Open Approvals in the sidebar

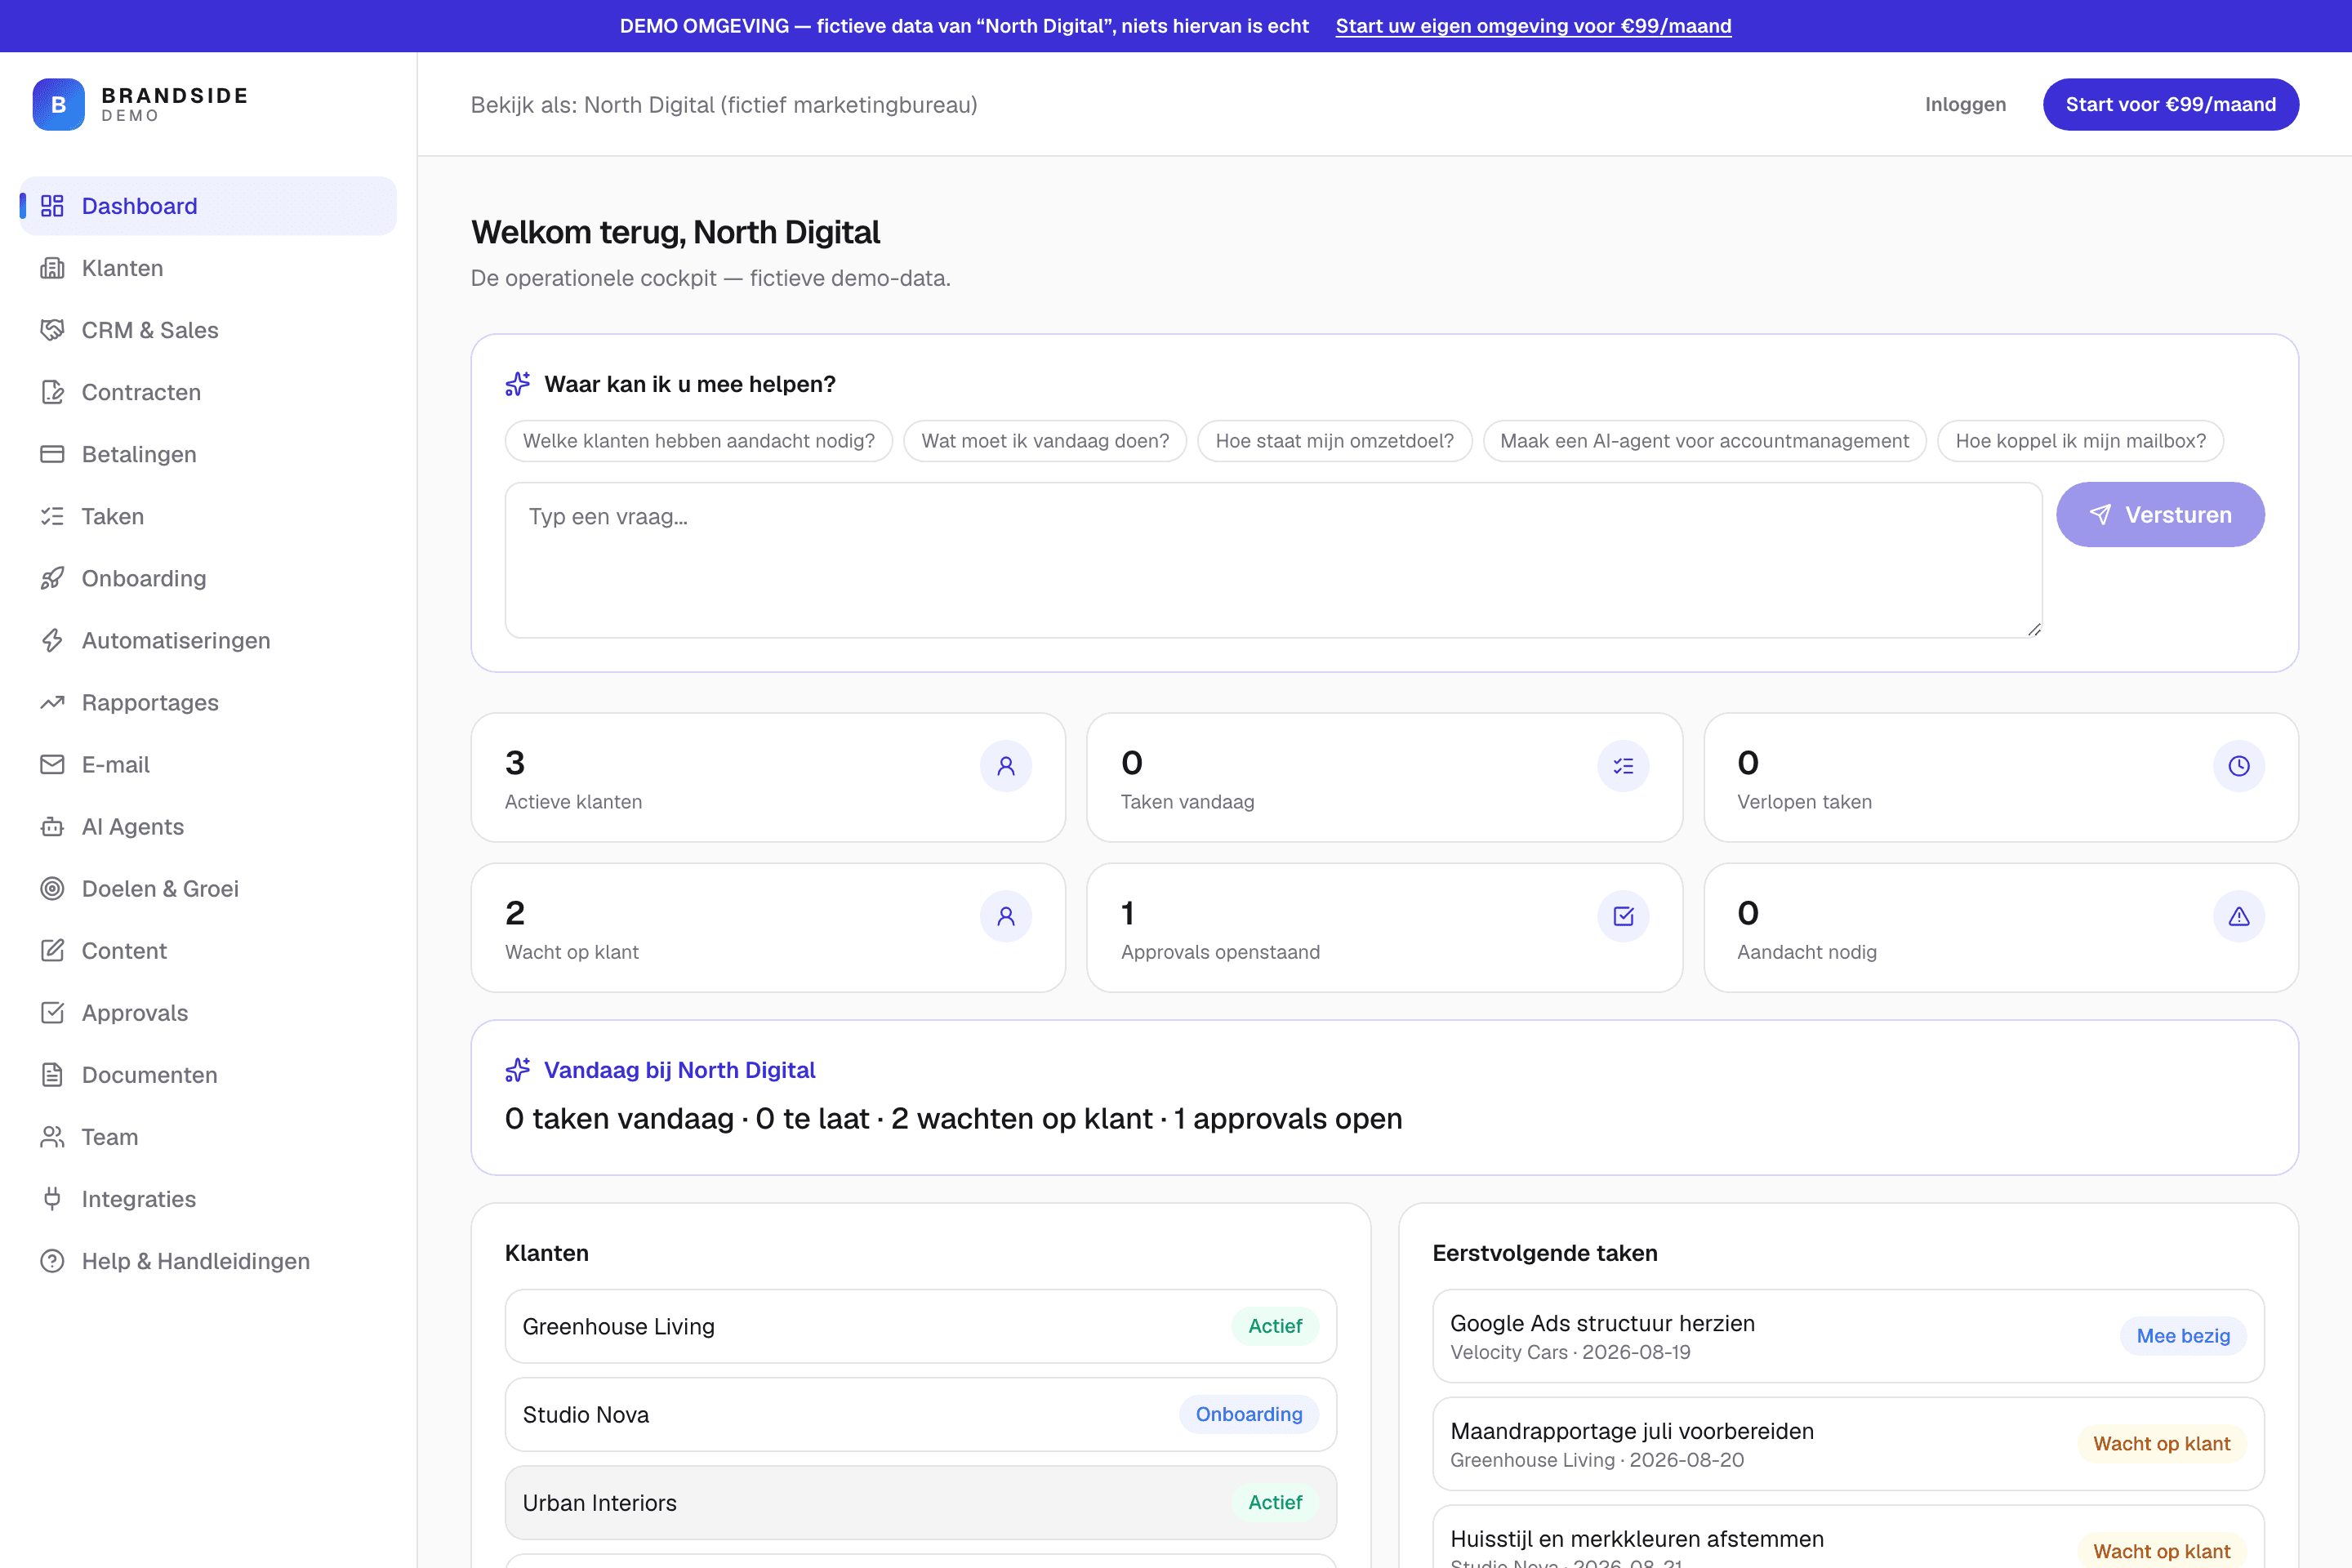208,1012
